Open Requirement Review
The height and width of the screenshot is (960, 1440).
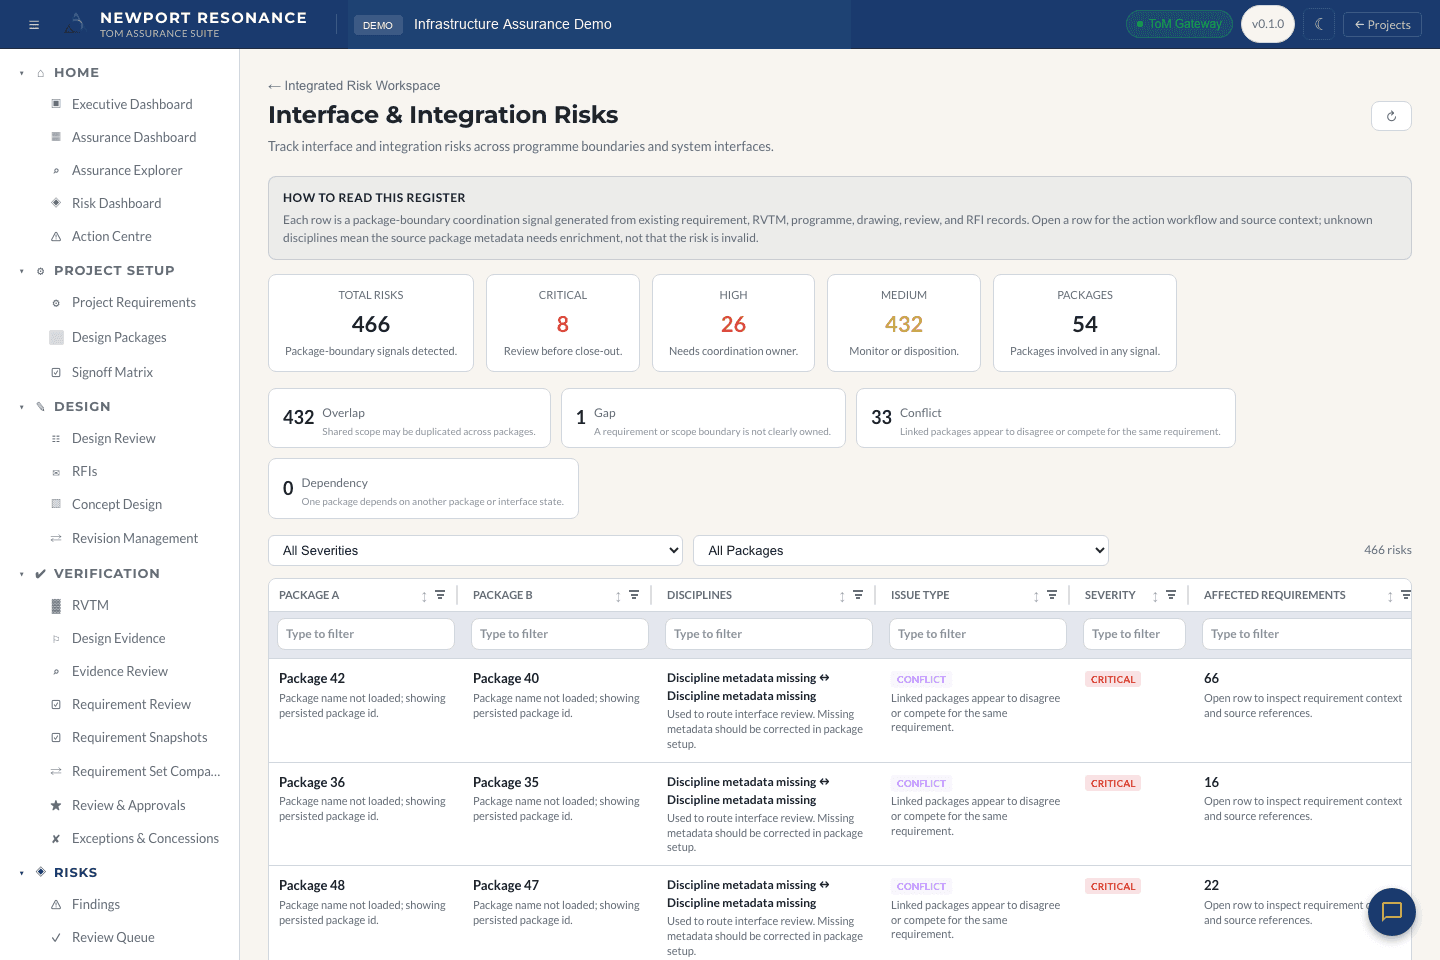pos(131,704)
